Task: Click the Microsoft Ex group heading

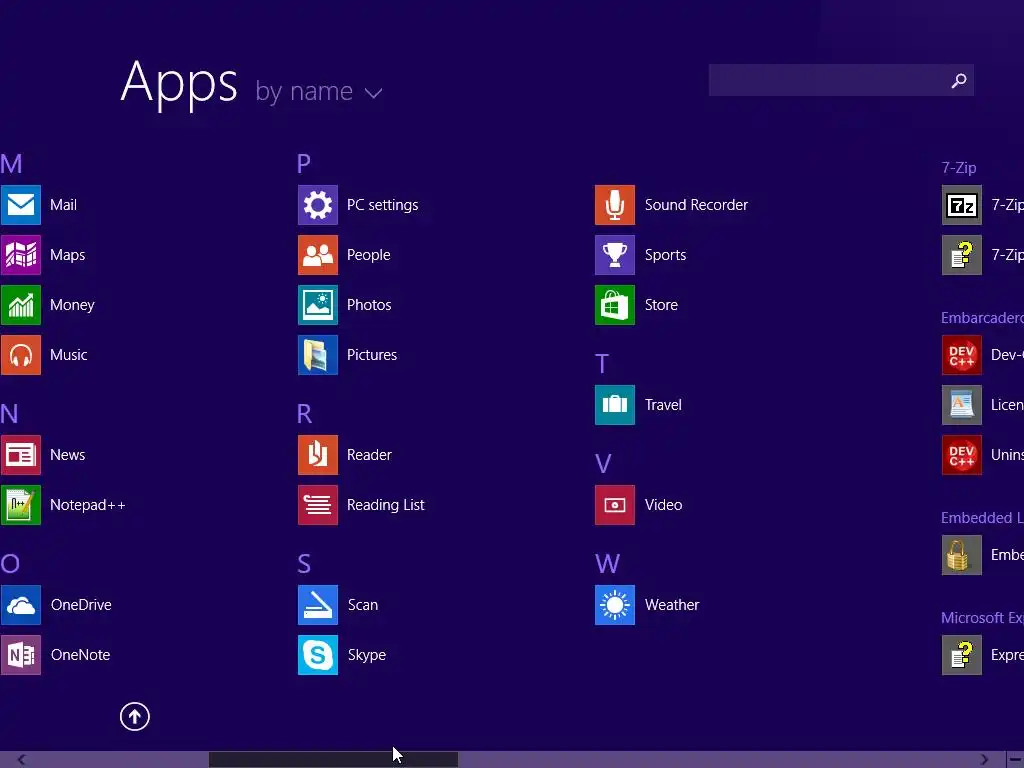Action: click(982, 618)
